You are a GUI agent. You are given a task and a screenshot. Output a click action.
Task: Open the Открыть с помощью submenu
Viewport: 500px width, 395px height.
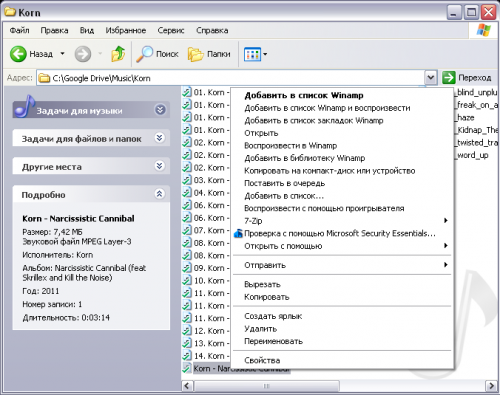tap(342, 246)
